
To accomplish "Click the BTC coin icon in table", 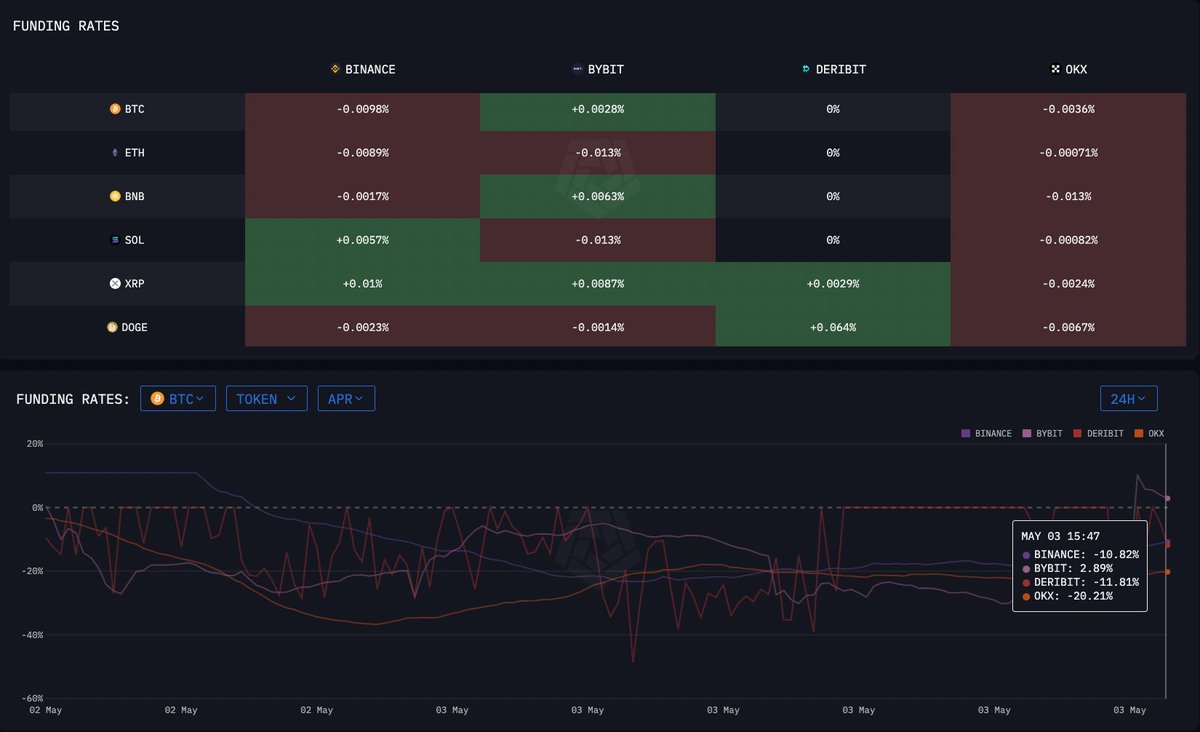I will tap(115, 109).
